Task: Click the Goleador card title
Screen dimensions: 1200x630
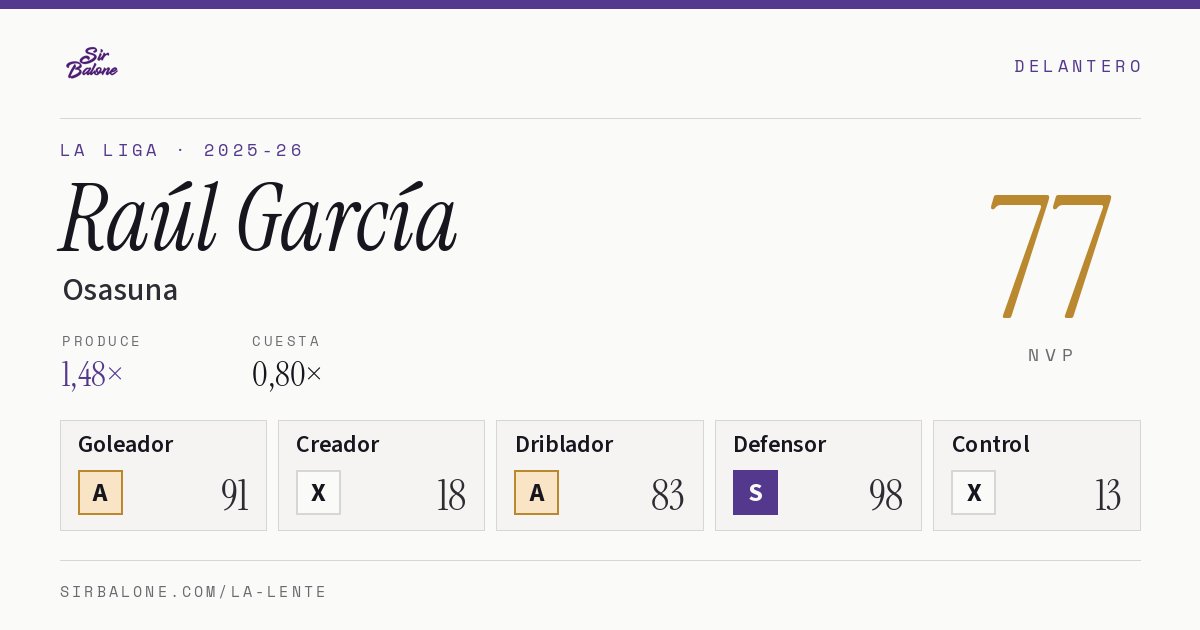Action: [126, 444]
